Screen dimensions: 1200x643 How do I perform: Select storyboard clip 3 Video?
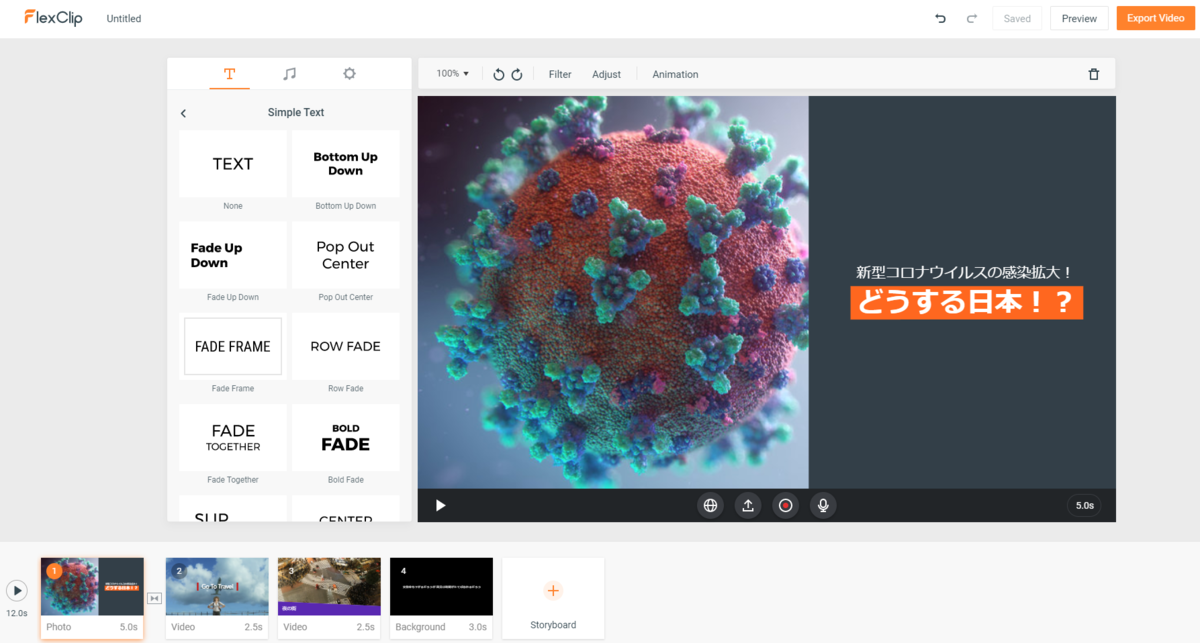[x=329, y=598]
